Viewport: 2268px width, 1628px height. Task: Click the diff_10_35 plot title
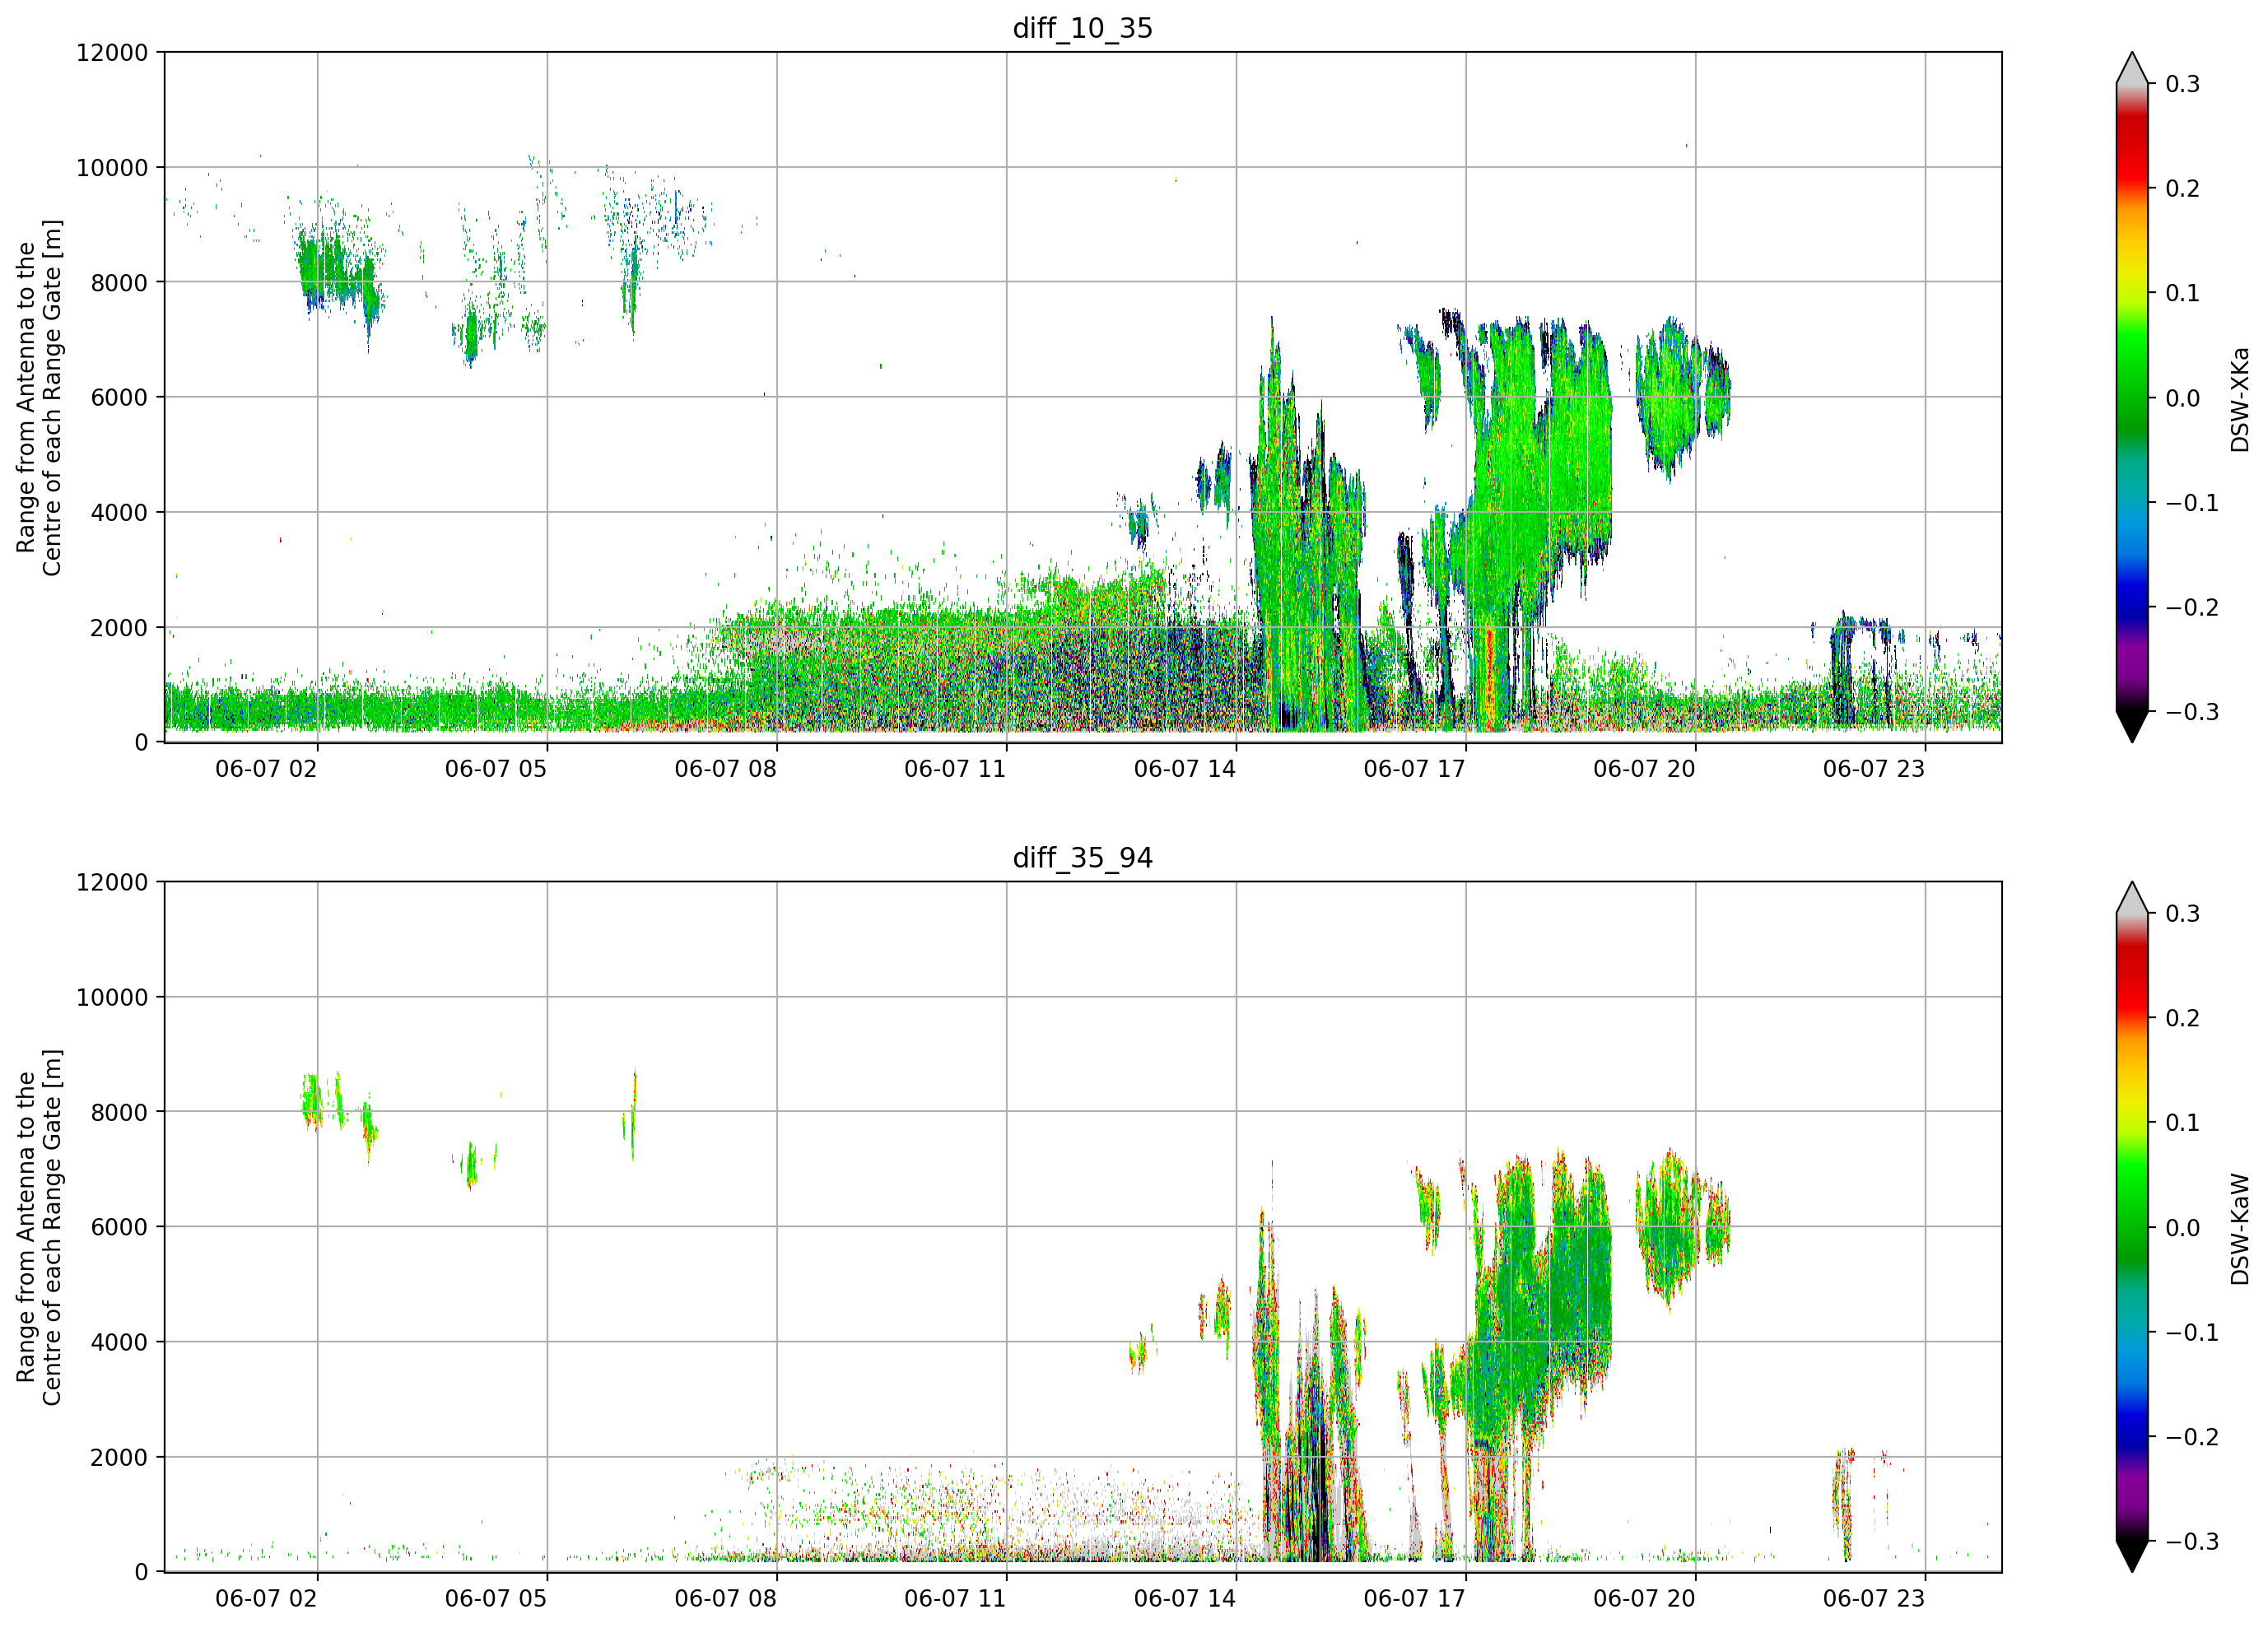[1082, 28]
